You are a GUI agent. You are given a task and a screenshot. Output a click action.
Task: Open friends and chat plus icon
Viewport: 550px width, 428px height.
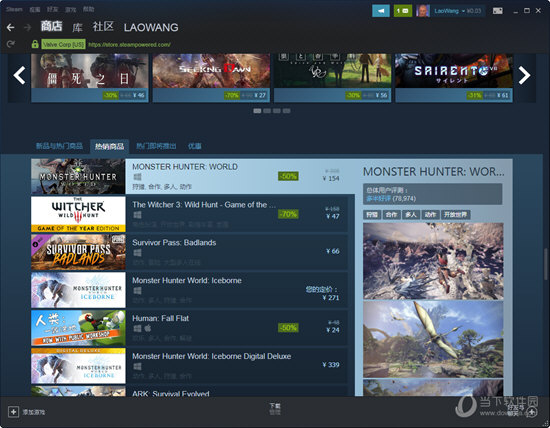point(532,412)
